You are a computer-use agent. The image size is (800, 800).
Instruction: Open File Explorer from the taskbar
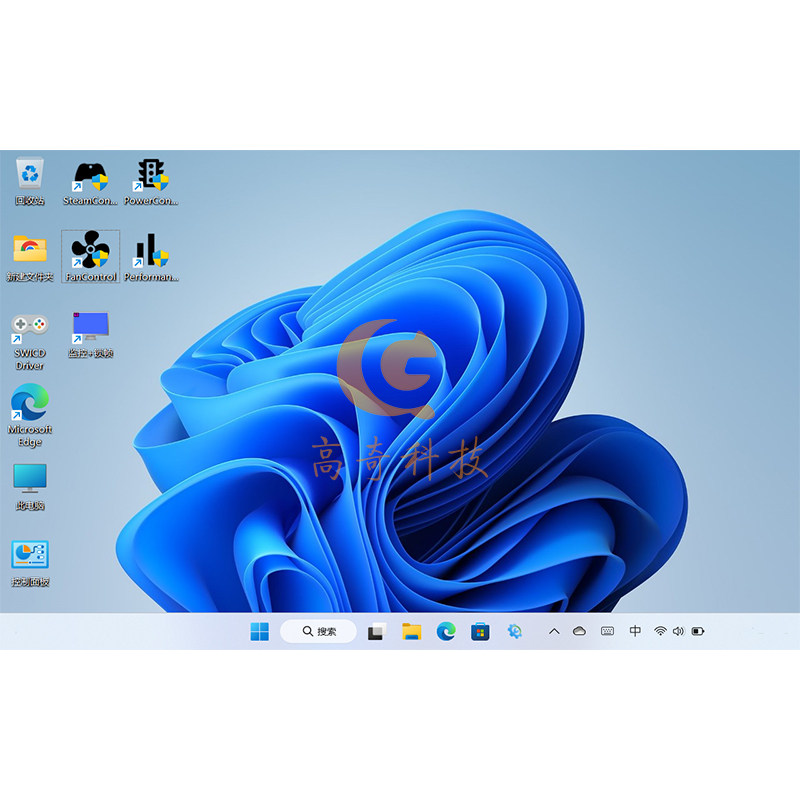pos(411,632)
